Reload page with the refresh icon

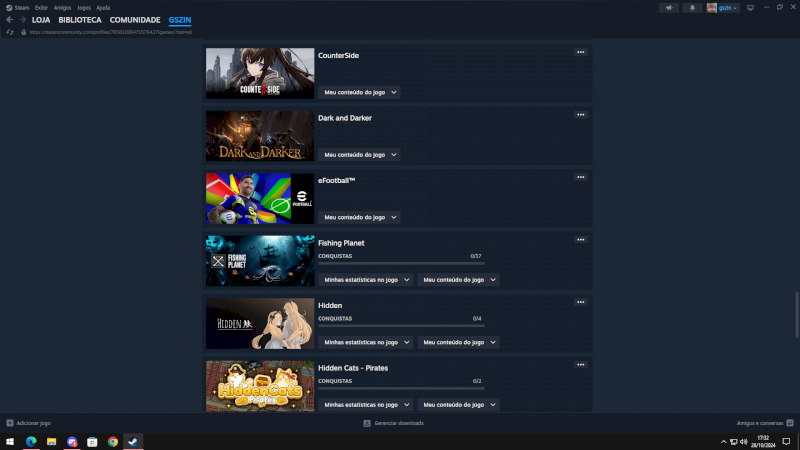[x=10, y=32]
